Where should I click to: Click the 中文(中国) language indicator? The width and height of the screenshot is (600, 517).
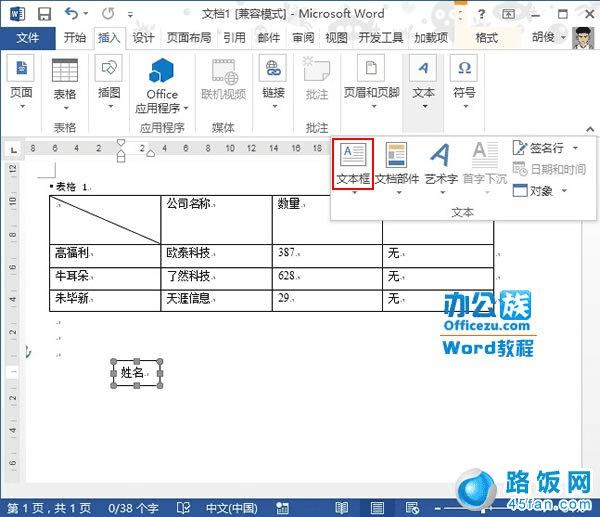232,508
